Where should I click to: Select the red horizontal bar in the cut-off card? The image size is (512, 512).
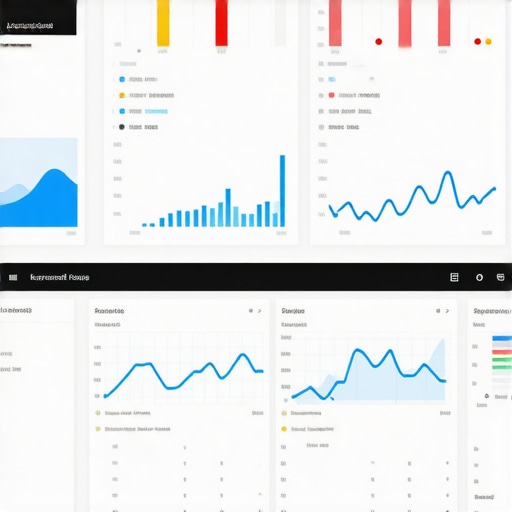(x=502, y=352)
